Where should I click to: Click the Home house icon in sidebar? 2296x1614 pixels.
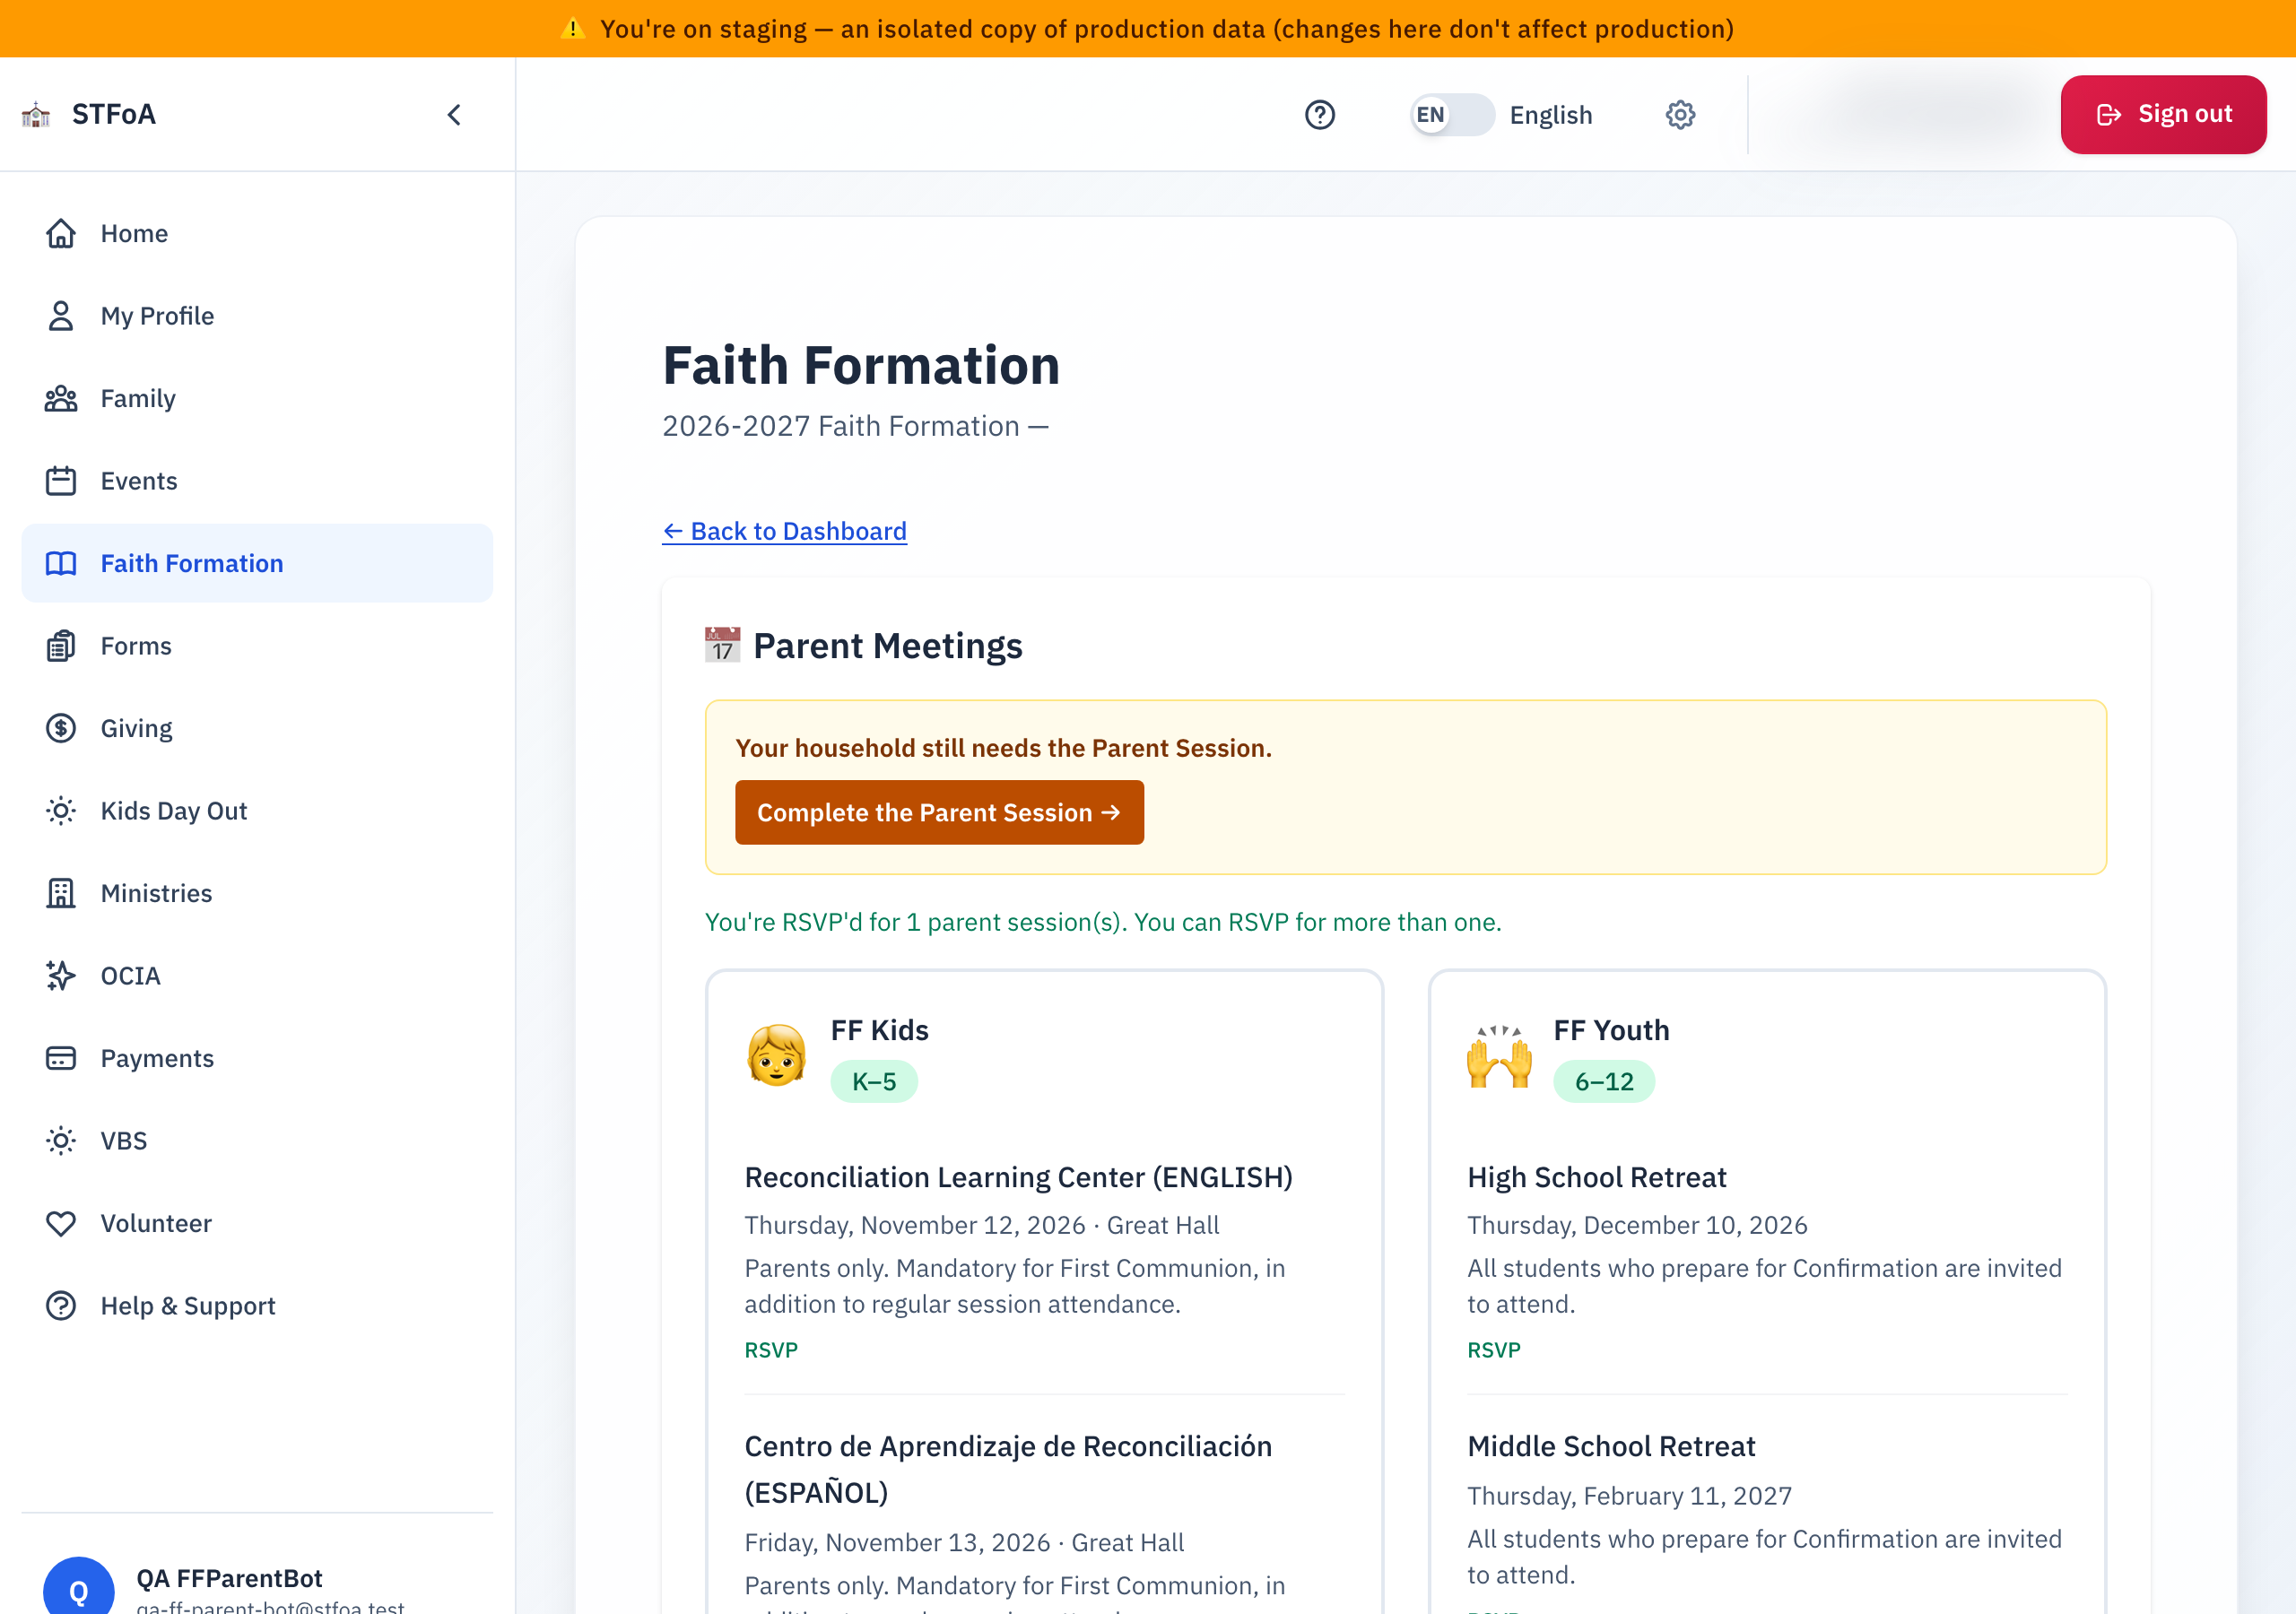pos(61,233)
